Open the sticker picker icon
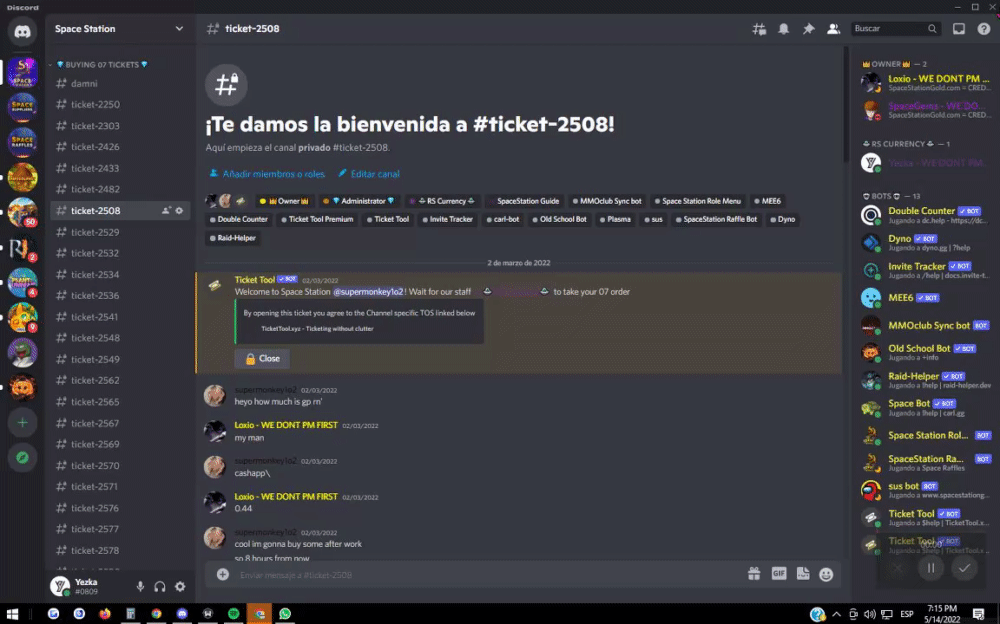The height and width of the screenshot is (624, 1000). 803,574
